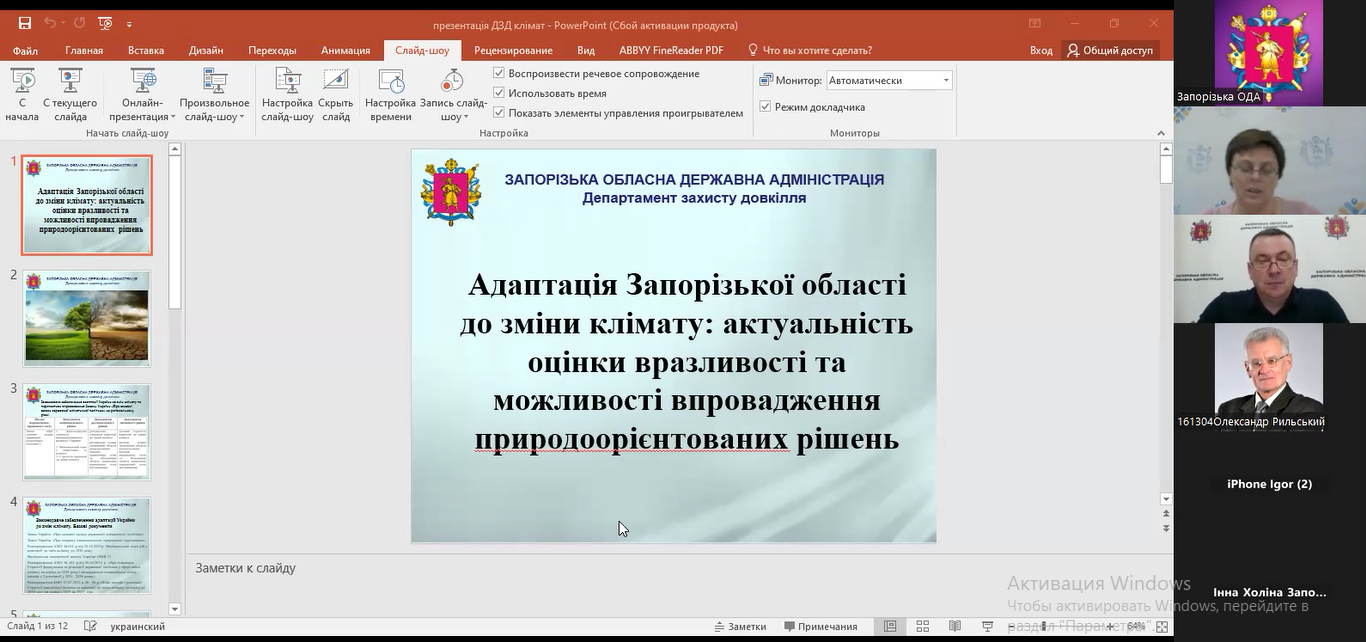Image resolution: width=1366 pixels, height=642 pixels.
Task: Collapse the ribbon with the chevron arrow
Action: coord(1160,132)
